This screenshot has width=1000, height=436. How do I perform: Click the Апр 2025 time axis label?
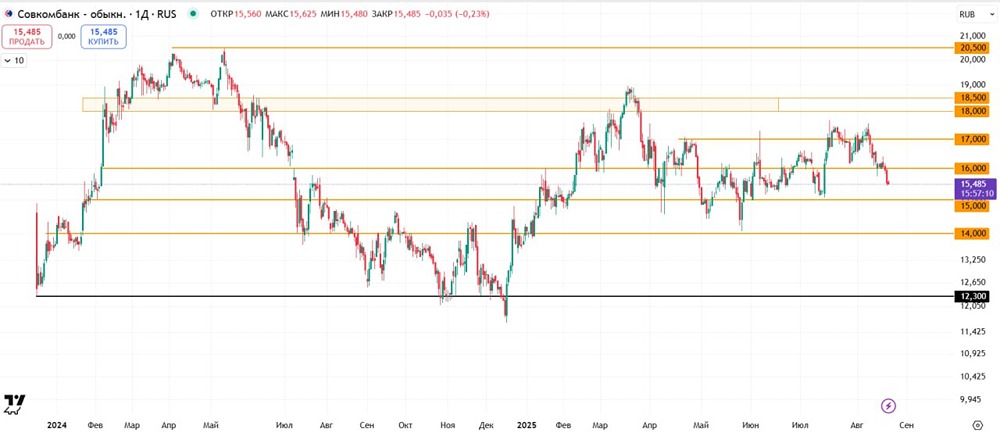[649, 424]
